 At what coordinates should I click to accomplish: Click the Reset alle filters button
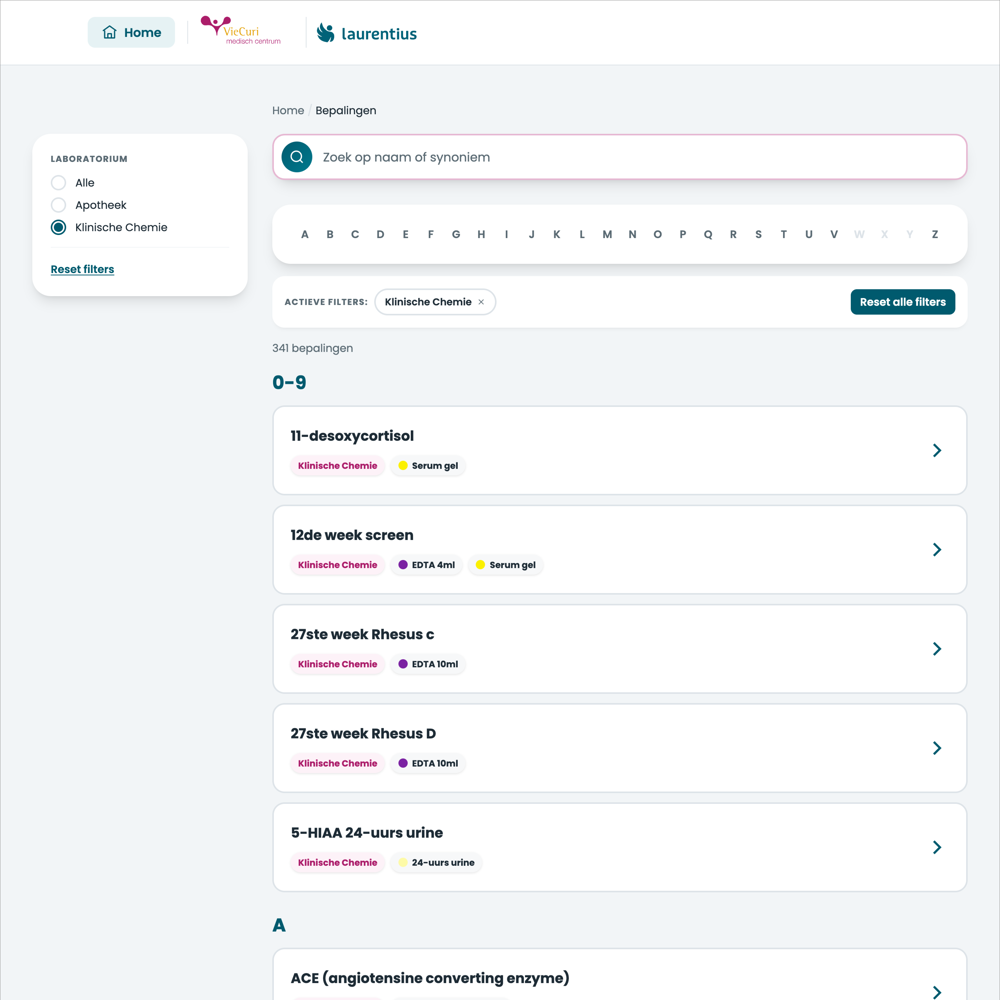902,302
